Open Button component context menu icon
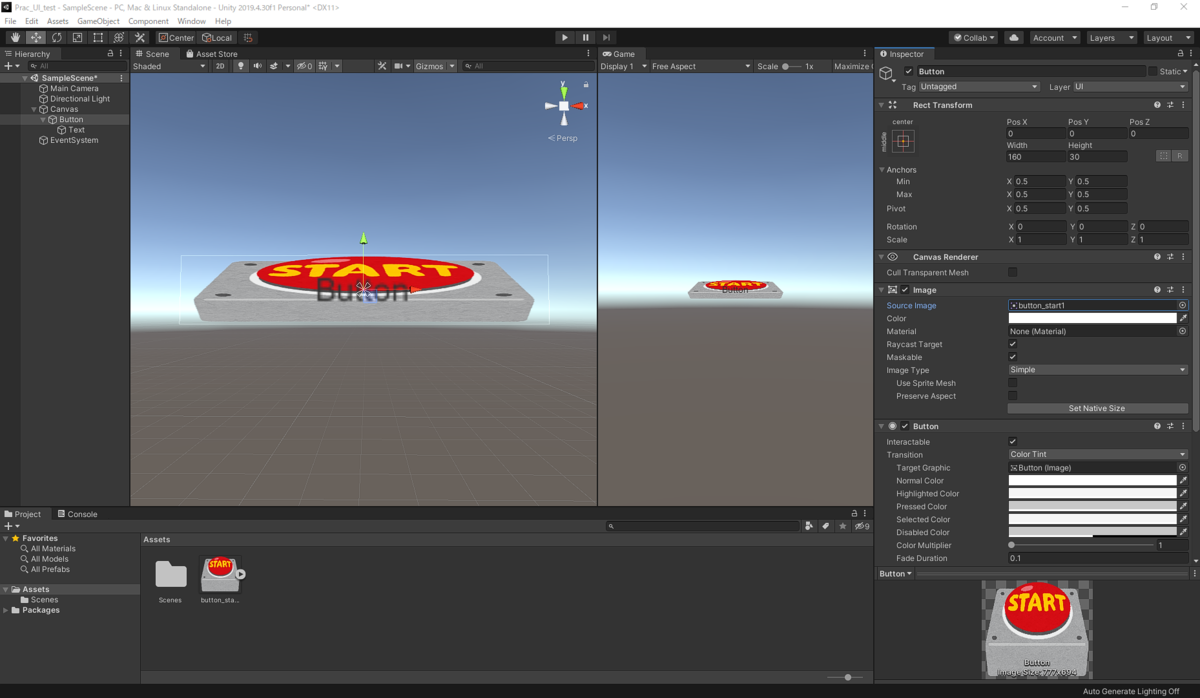 (1183, 426)
